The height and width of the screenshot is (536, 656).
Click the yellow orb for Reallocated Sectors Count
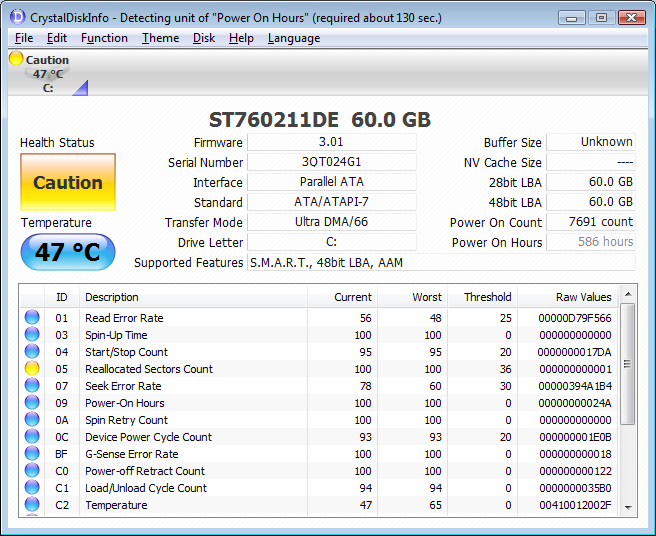[32, 369]
